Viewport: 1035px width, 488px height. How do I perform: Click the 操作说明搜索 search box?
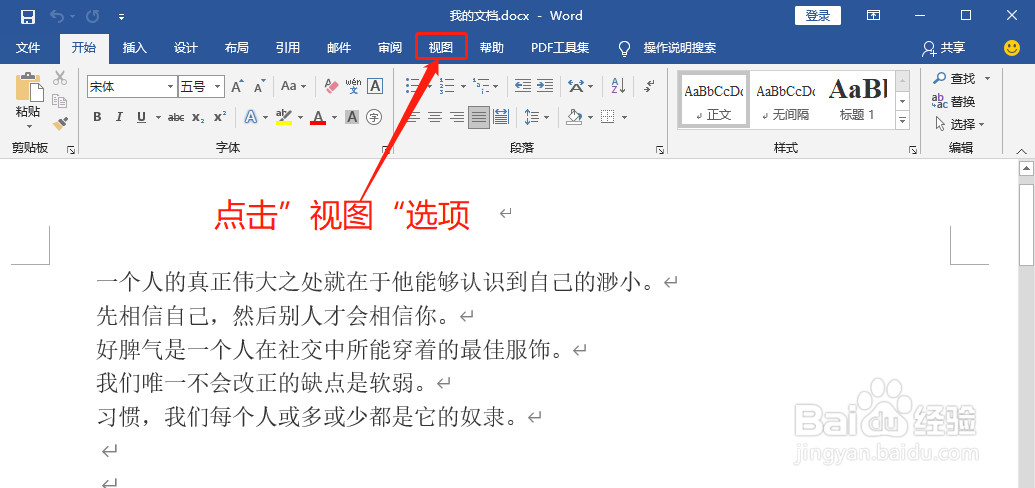click(680, 48)
